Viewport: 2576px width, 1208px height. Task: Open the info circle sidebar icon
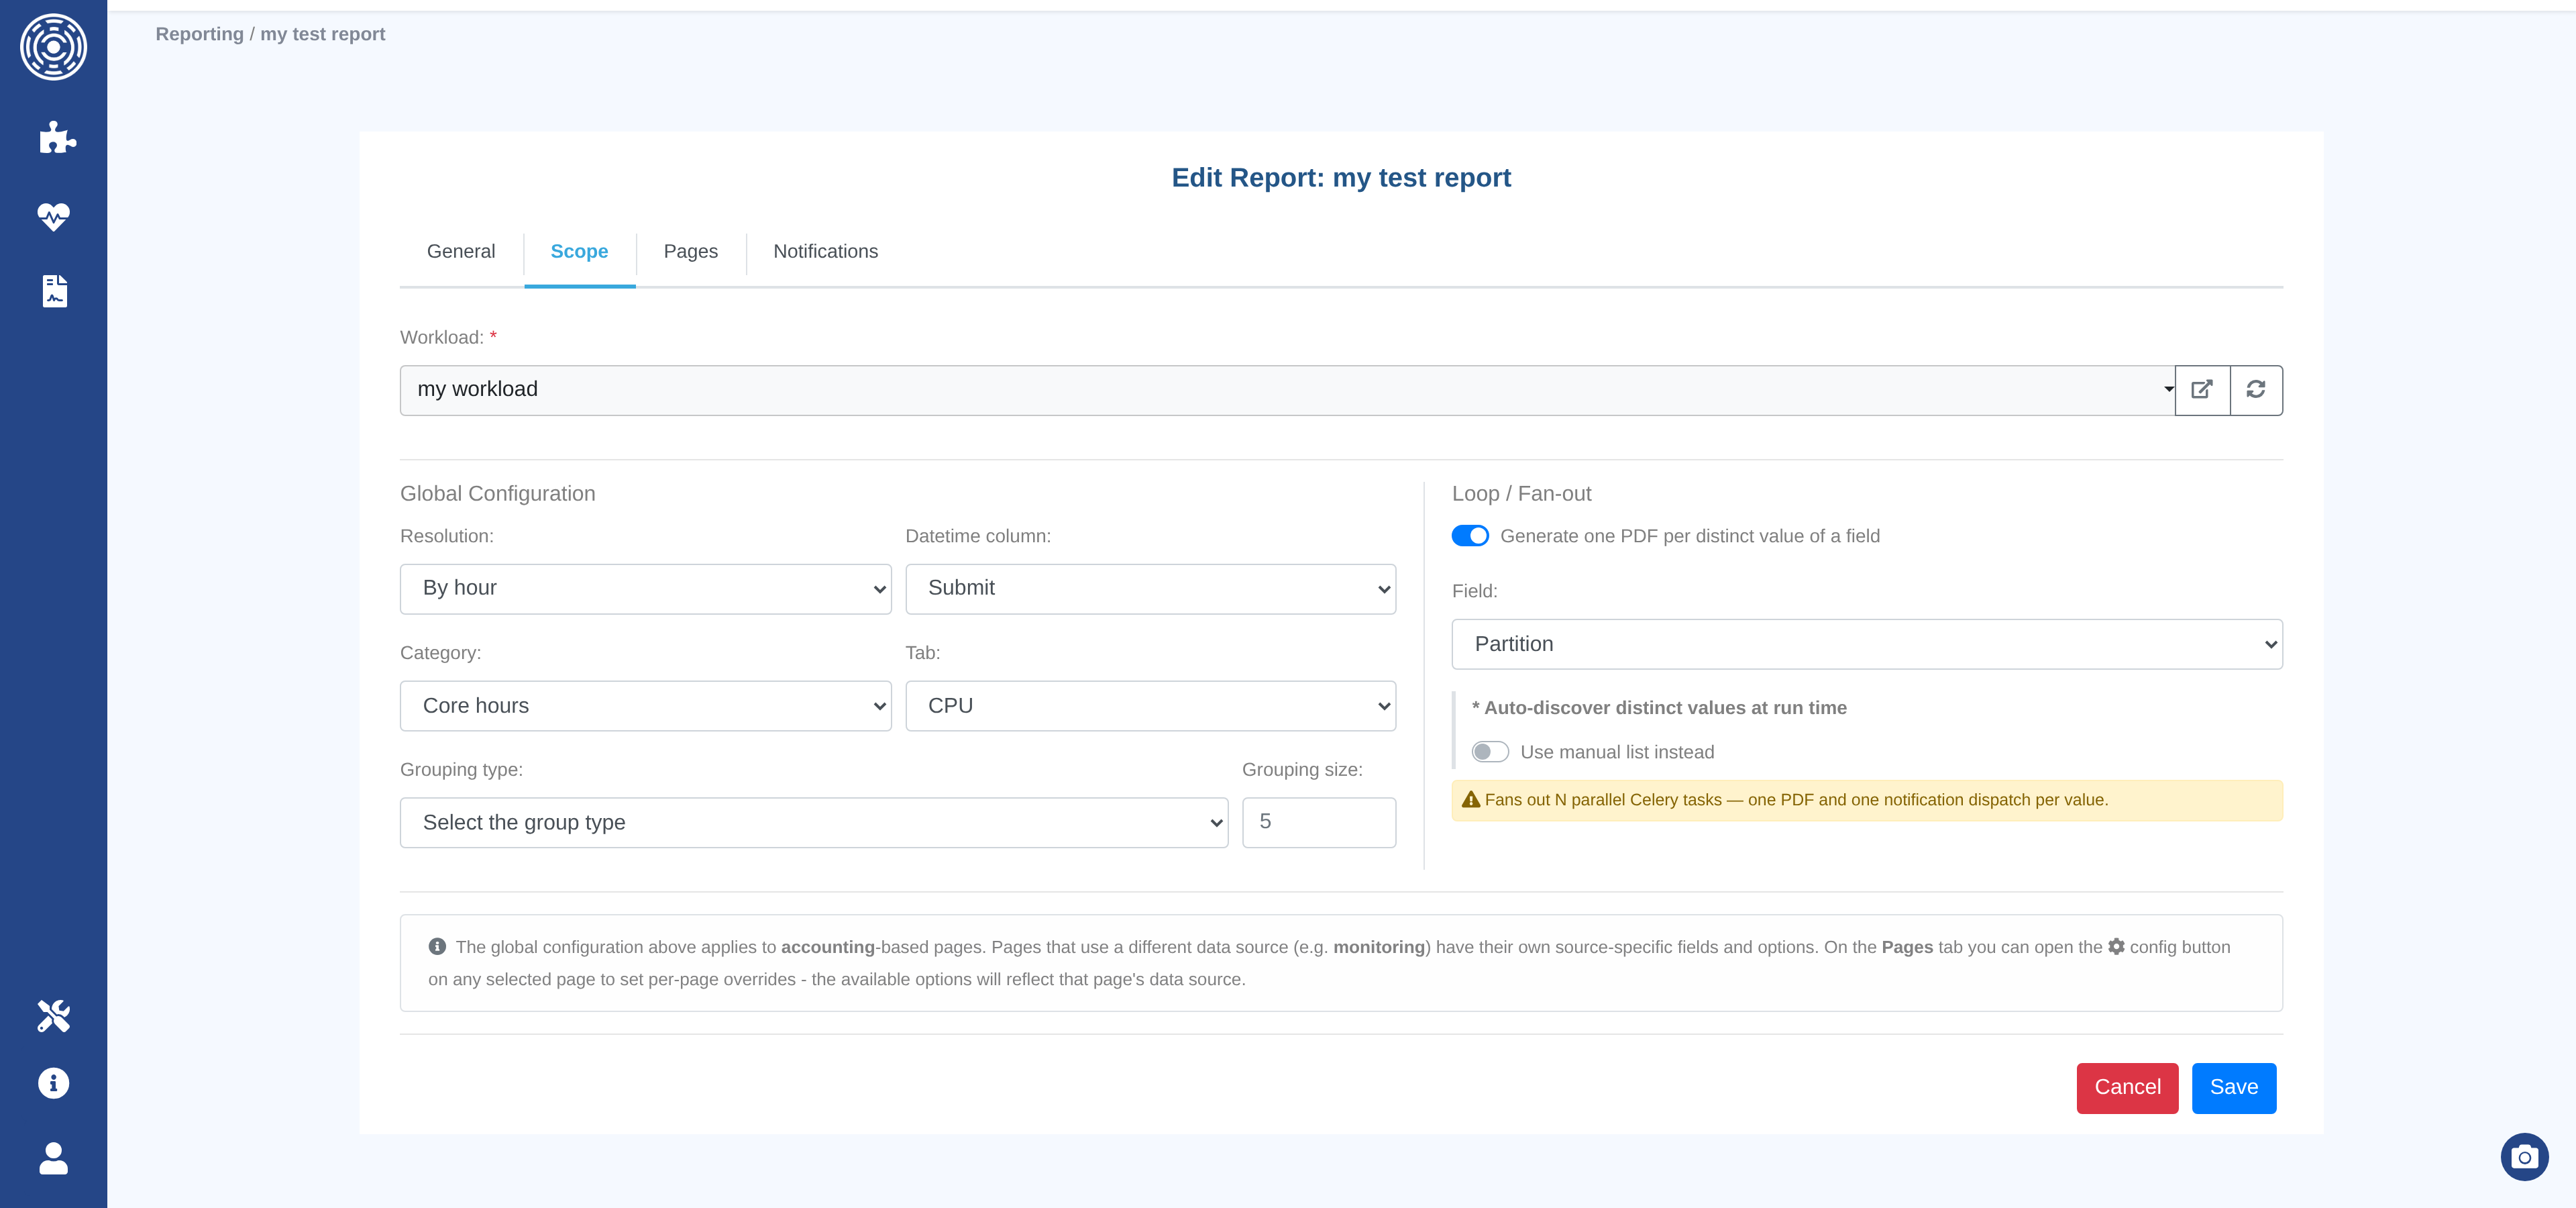[54, 1083]
